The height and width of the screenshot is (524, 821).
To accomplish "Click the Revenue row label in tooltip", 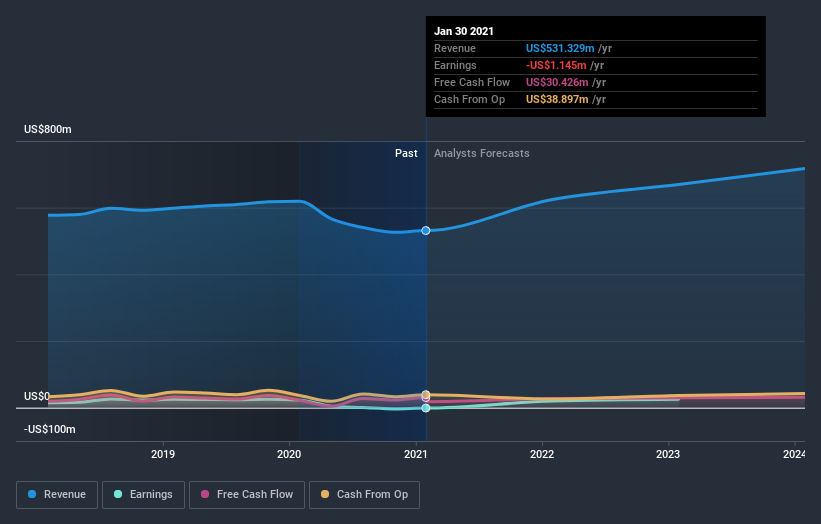I will pyautogui.click(x=455, y=48).
